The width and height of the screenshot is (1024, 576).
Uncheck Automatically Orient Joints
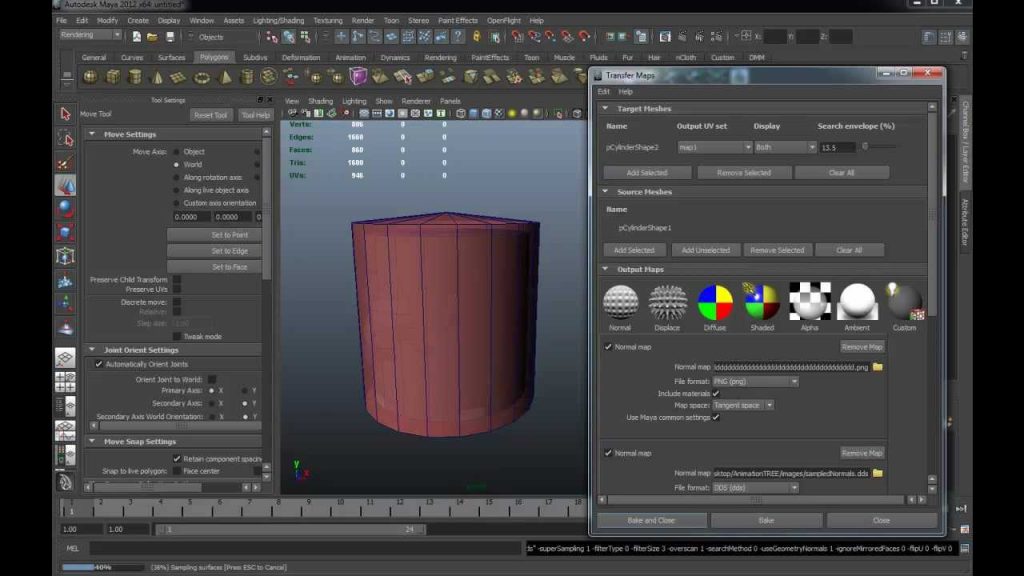click(x=99, y=364)
